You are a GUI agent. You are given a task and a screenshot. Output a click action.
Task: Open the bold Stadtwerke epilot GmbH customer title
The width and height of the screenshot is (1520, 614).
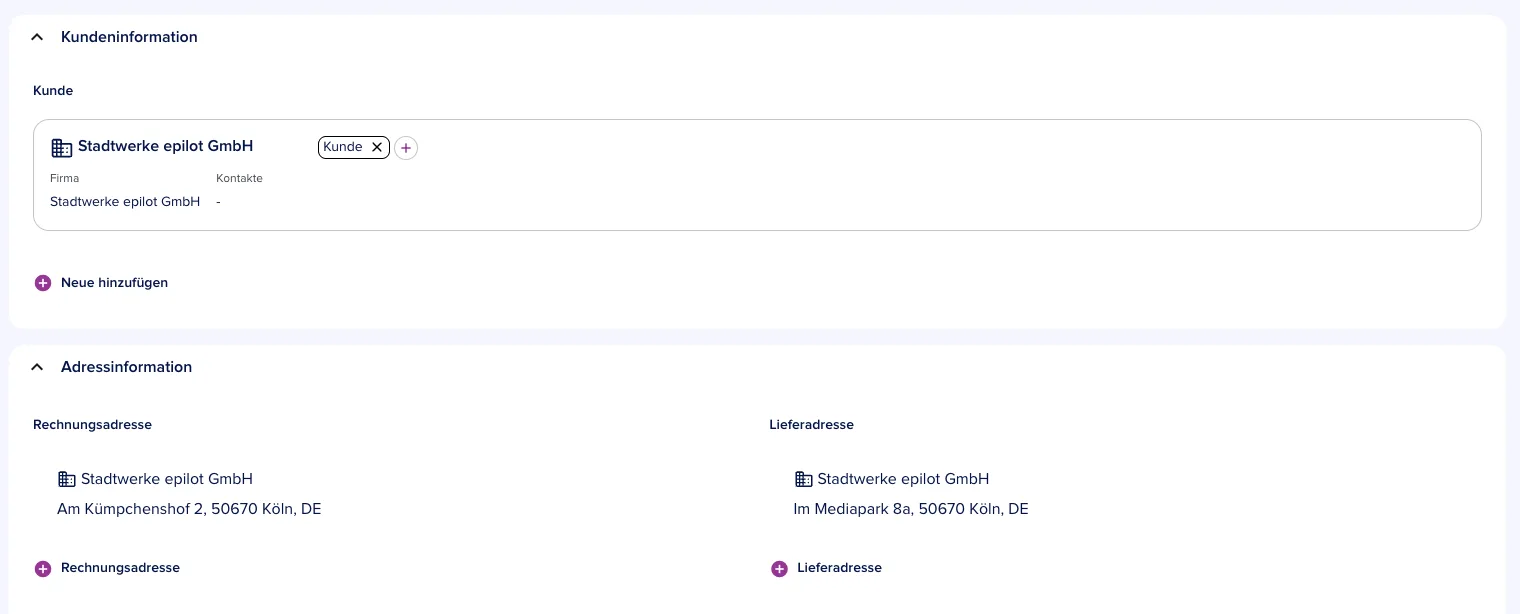point(165,146)
